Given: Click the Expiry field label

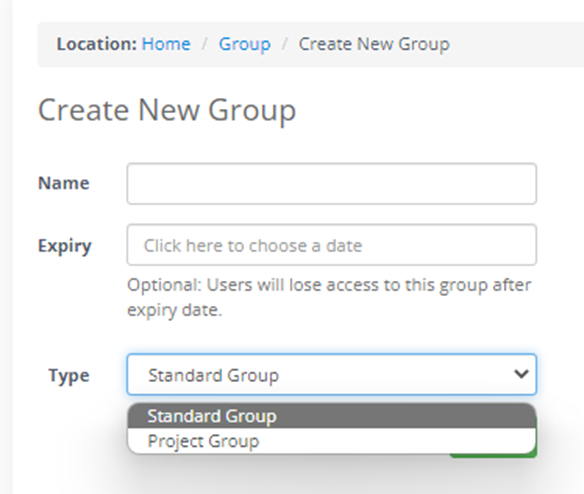Looking at the screenshot, I should click(x=64, y=246).
